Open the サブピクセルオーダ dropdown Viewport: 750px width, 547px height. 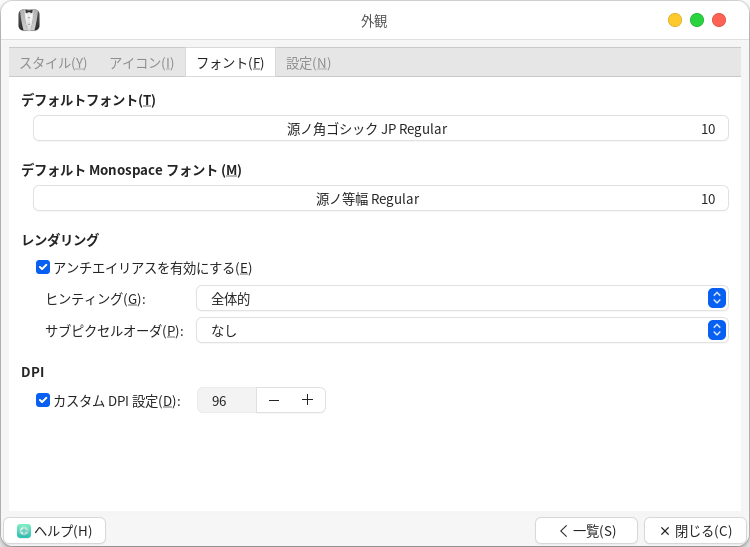point(461,330)
